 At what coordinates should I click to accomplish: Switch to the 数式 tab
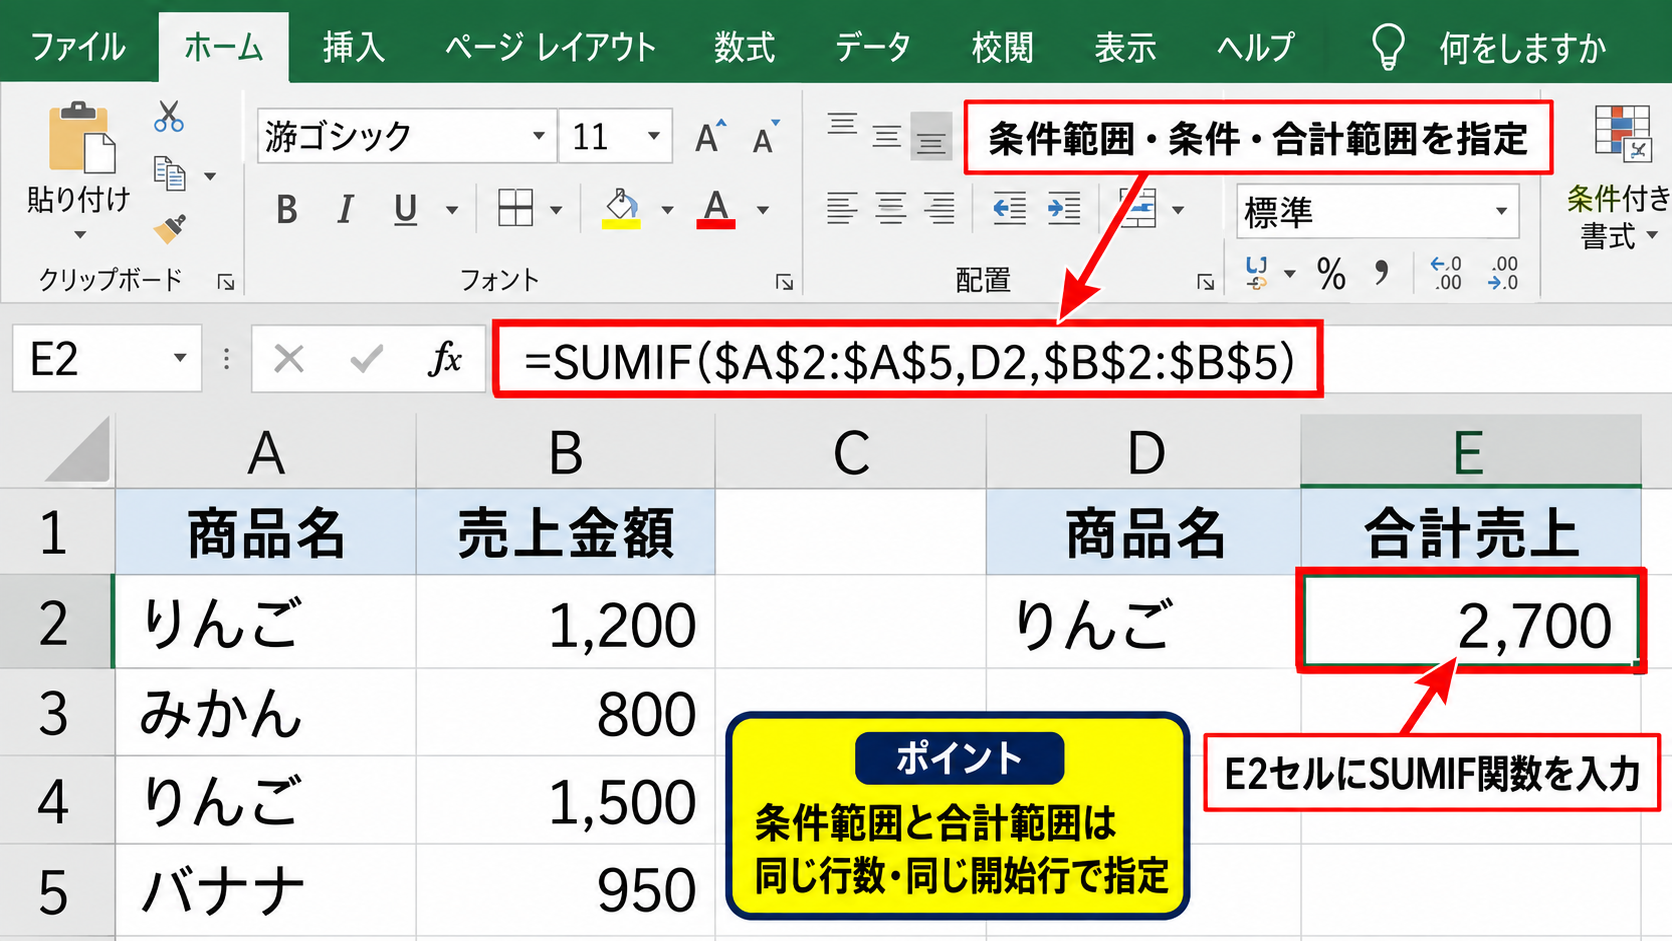coord(744,46)
